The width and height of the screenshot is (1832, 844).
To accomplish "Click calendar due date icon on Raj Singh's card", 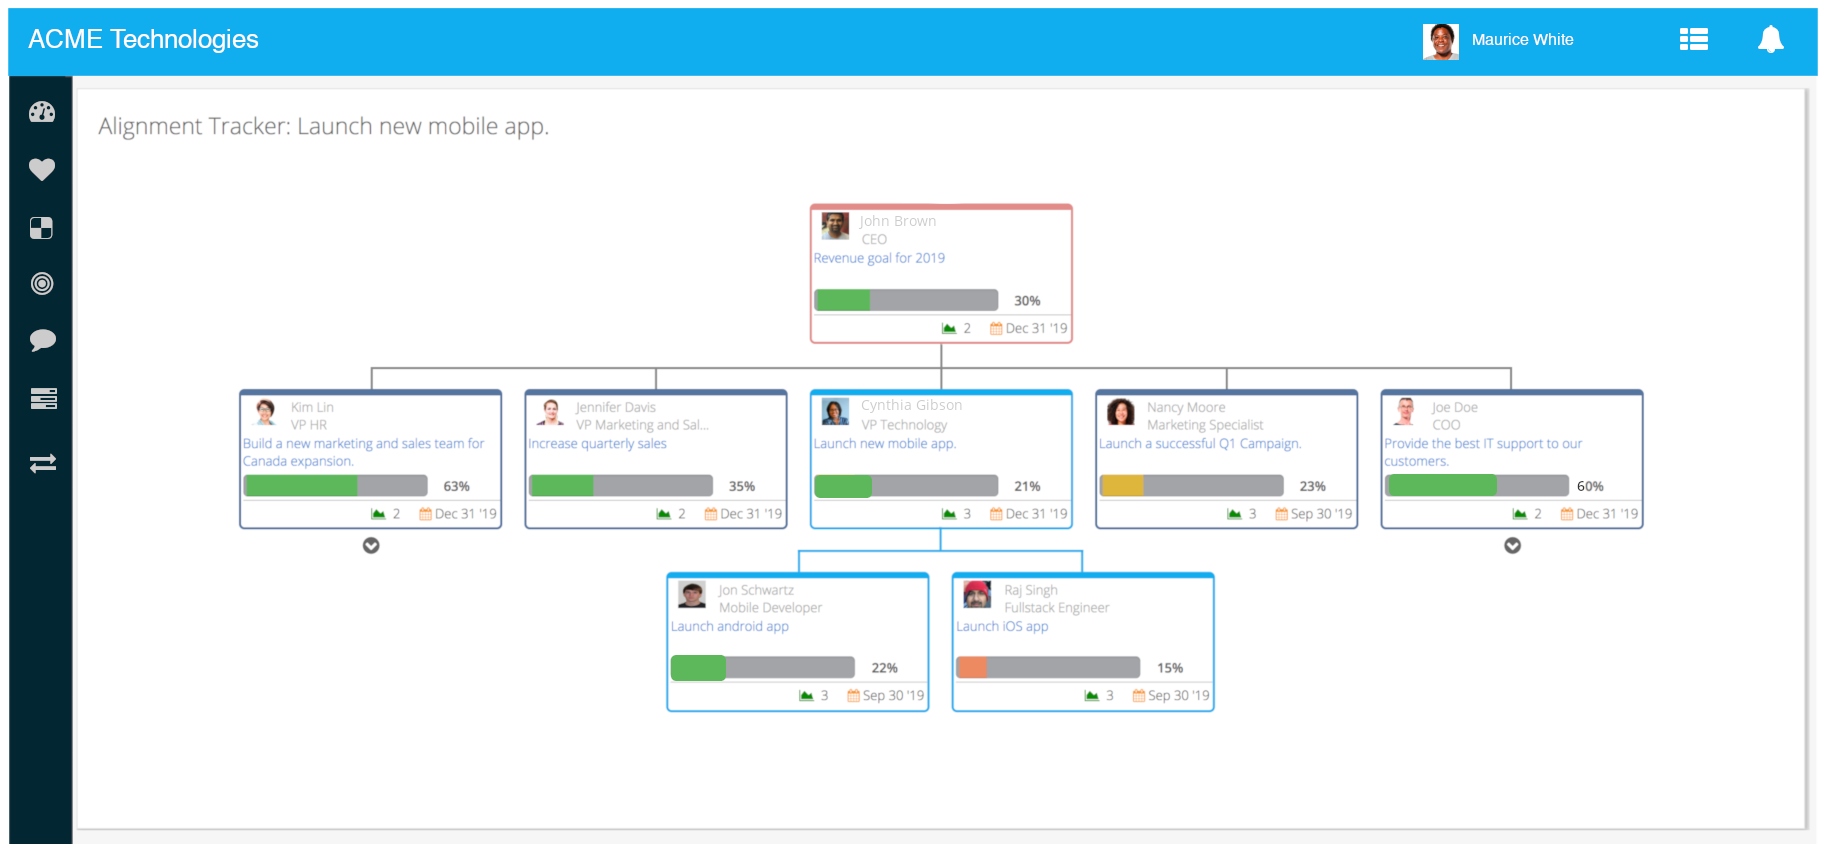I will [1139, 695].
